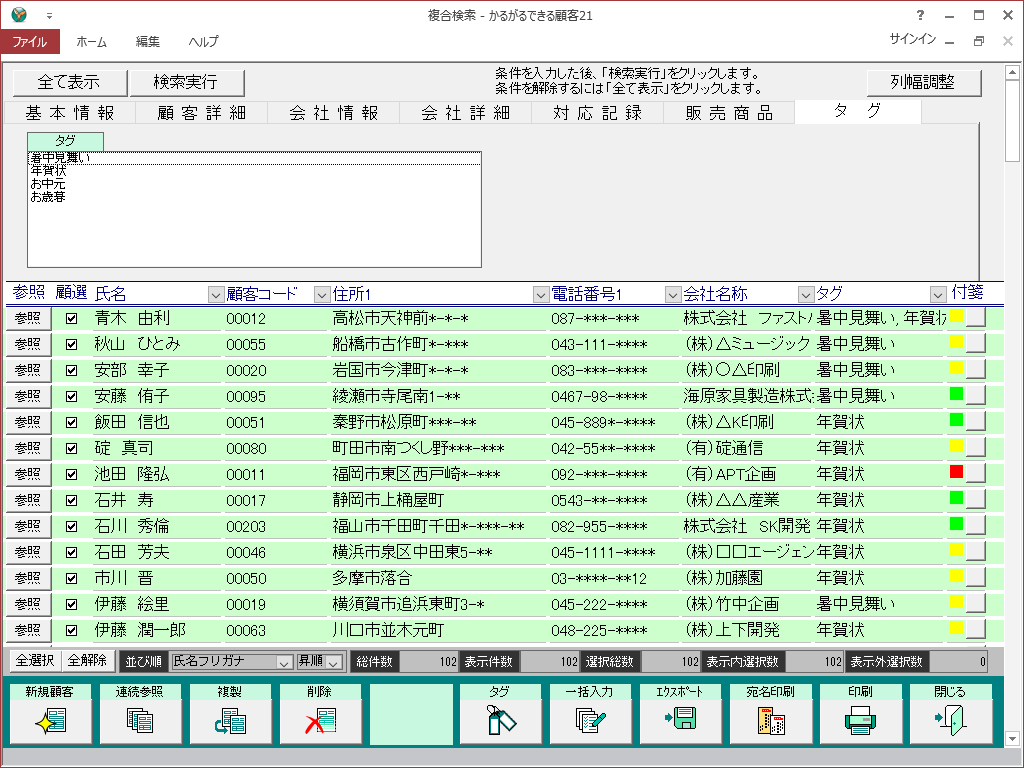Click the エクスポート export icon
Viewport: 1024px width, 768px height.
[x=680, y=719]
